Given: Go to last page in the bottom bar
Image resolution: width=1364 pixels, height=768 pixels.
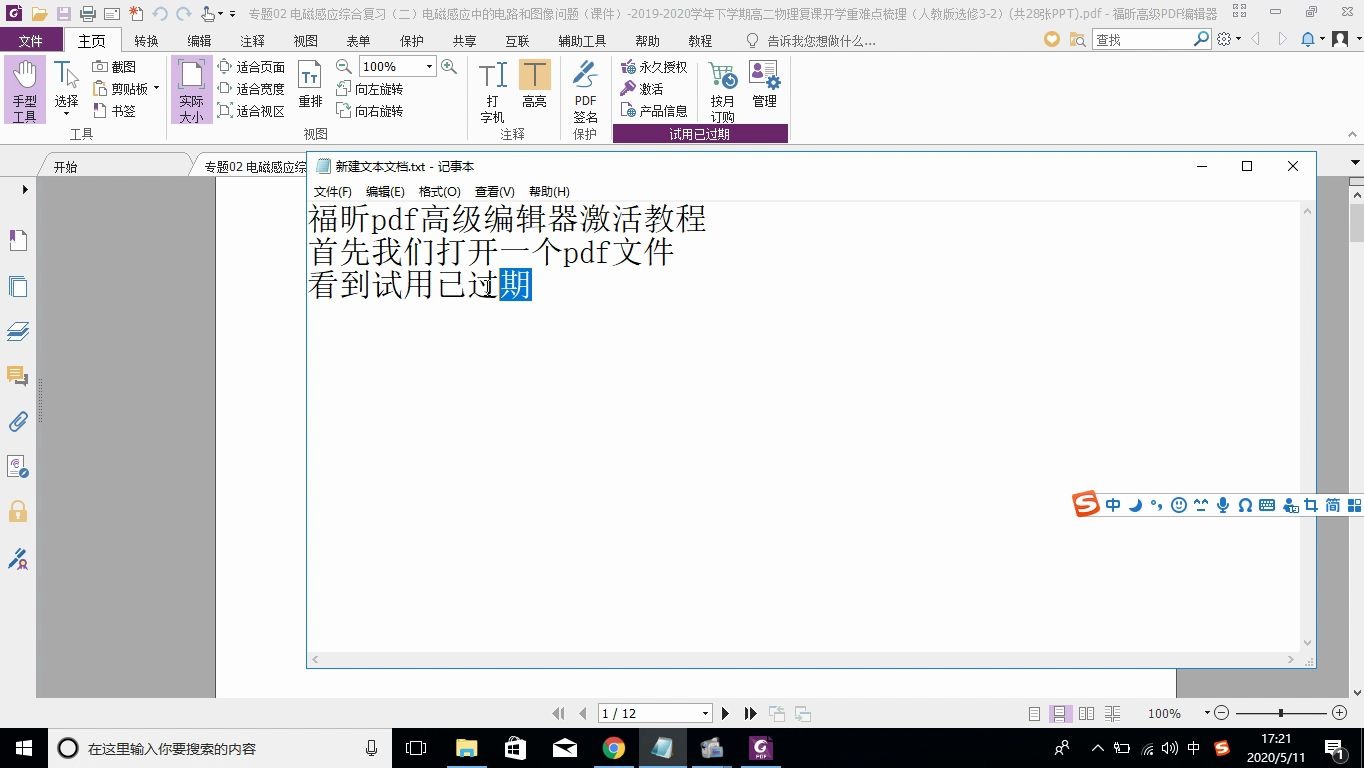Looking at the screenshot, I should pyautogui.click(x=751, y=713).
